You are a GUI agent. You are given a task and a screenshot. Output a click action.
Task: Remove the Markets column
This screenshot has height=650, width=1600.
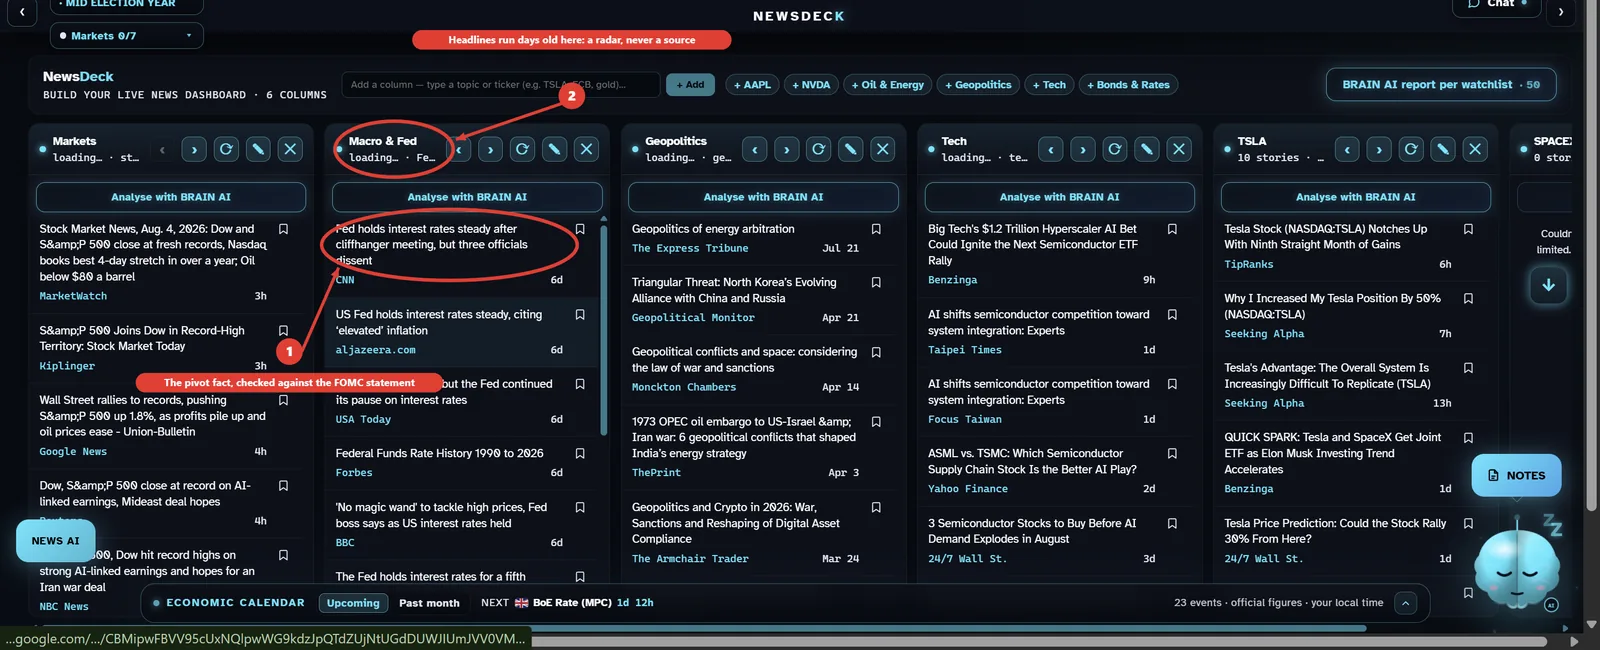290,149
